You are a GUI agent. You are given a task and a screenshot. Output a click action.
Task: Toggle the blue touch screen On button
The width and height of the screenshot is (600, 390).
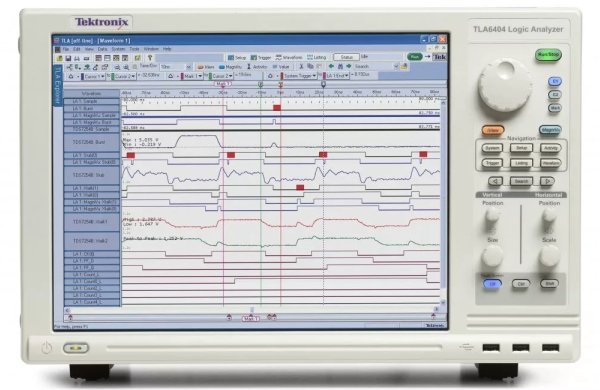(492, 284)
